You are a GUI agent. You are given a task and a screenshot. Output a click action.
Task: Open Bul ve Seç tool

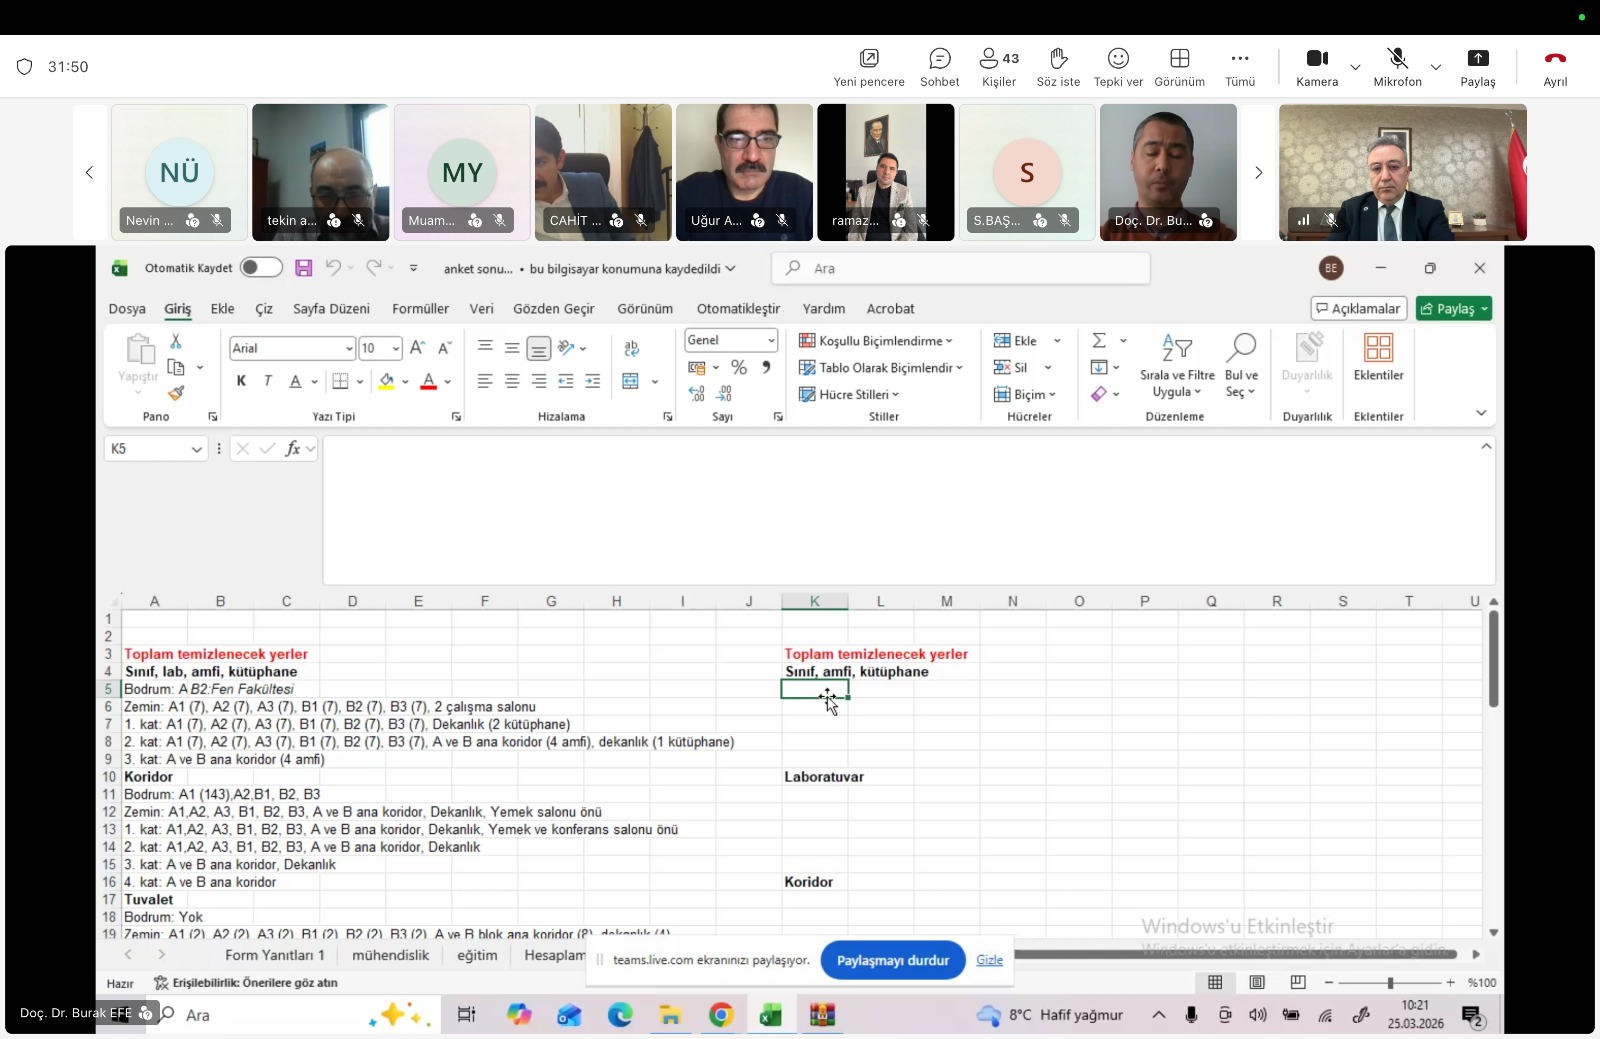(x=1240, y=365)
